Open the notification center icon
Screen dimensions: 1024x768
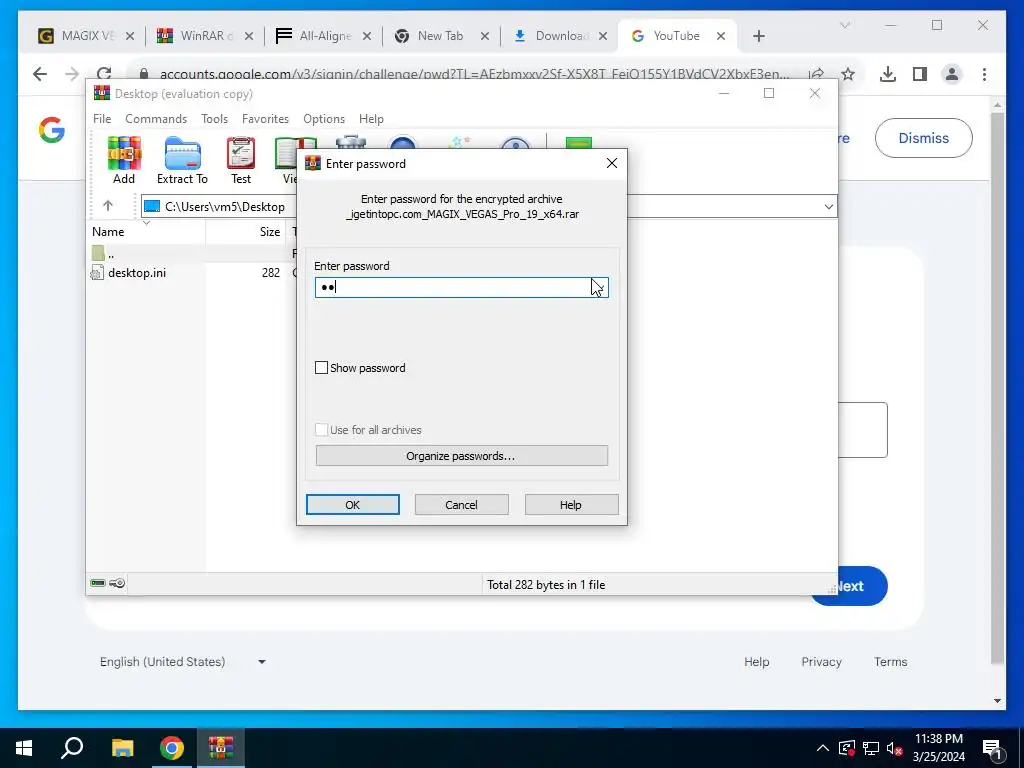(x=992, y=748)
